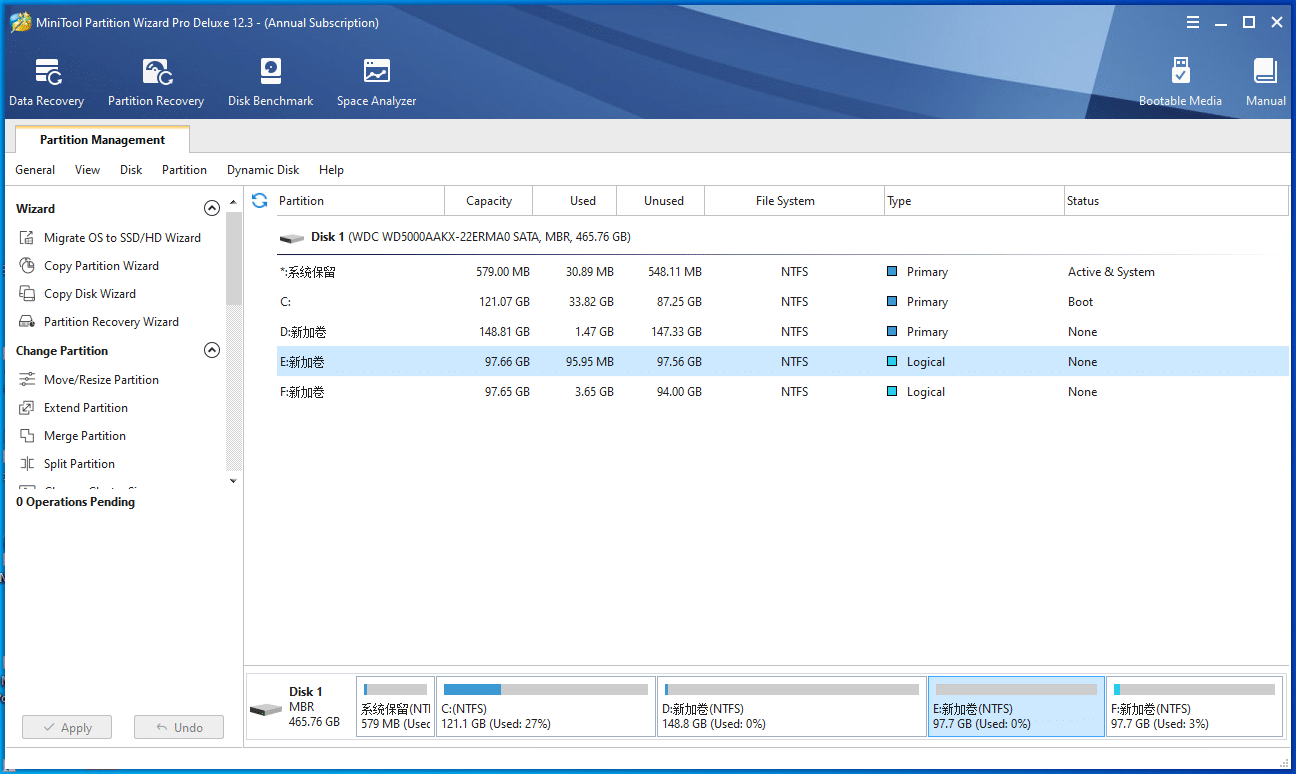Sort by the Partition column header
Screen dimensions: 1296x774
[361, 201]
